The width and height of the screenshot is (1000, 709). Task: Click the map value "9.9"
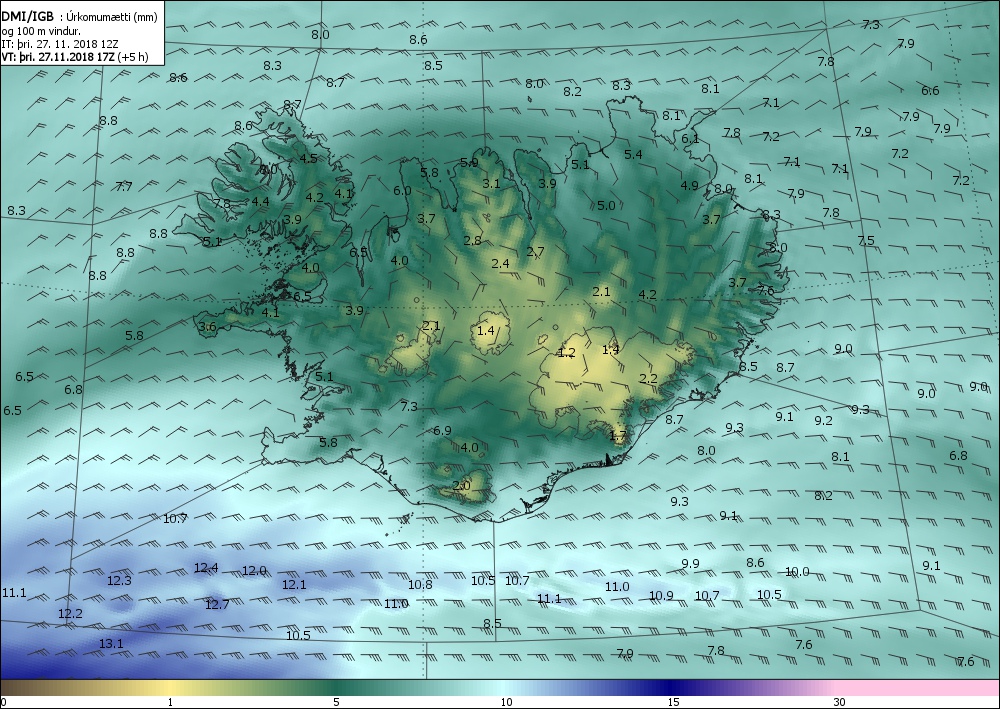(691, 564)
